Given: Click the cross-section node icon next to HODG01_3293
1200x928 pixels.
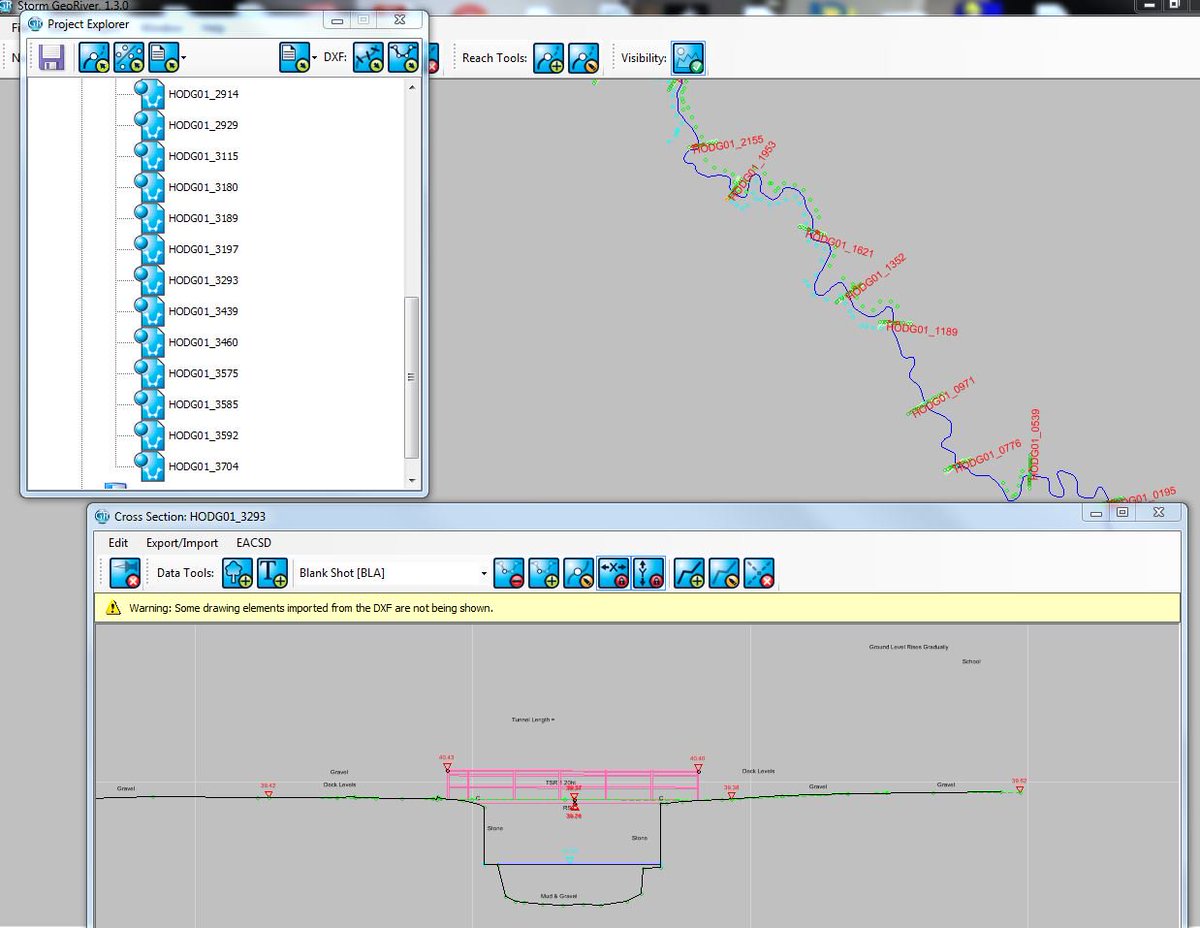Looking at the screenshot, I should (x=148, y=280).
